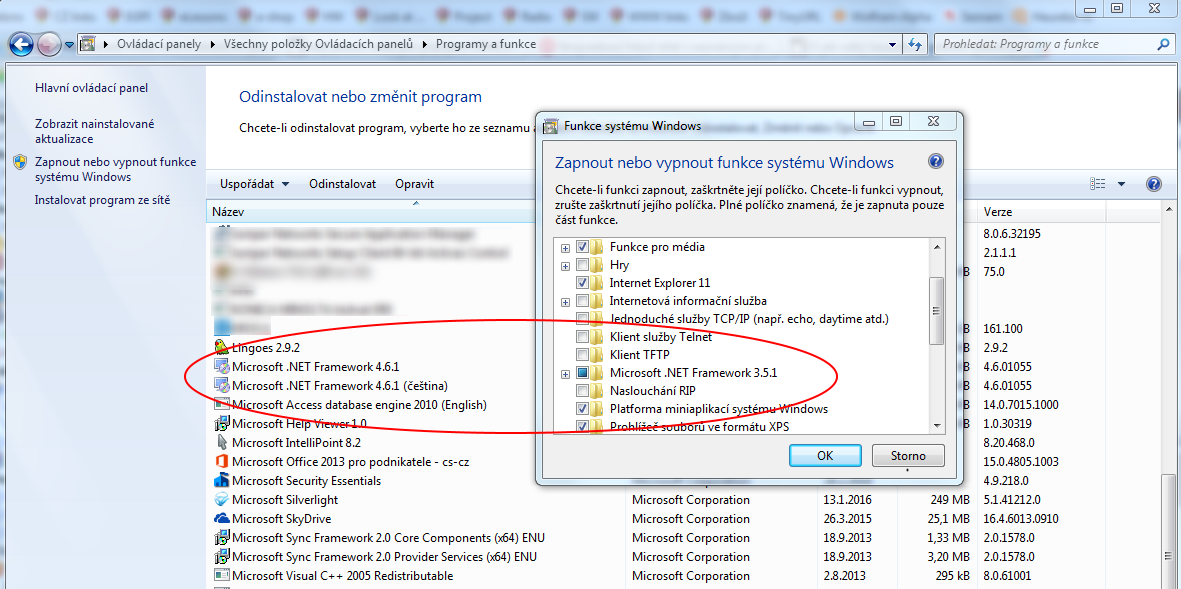
Task: Uncheck the Internet Explorer 11 checkbox
Action: [583, 283]
